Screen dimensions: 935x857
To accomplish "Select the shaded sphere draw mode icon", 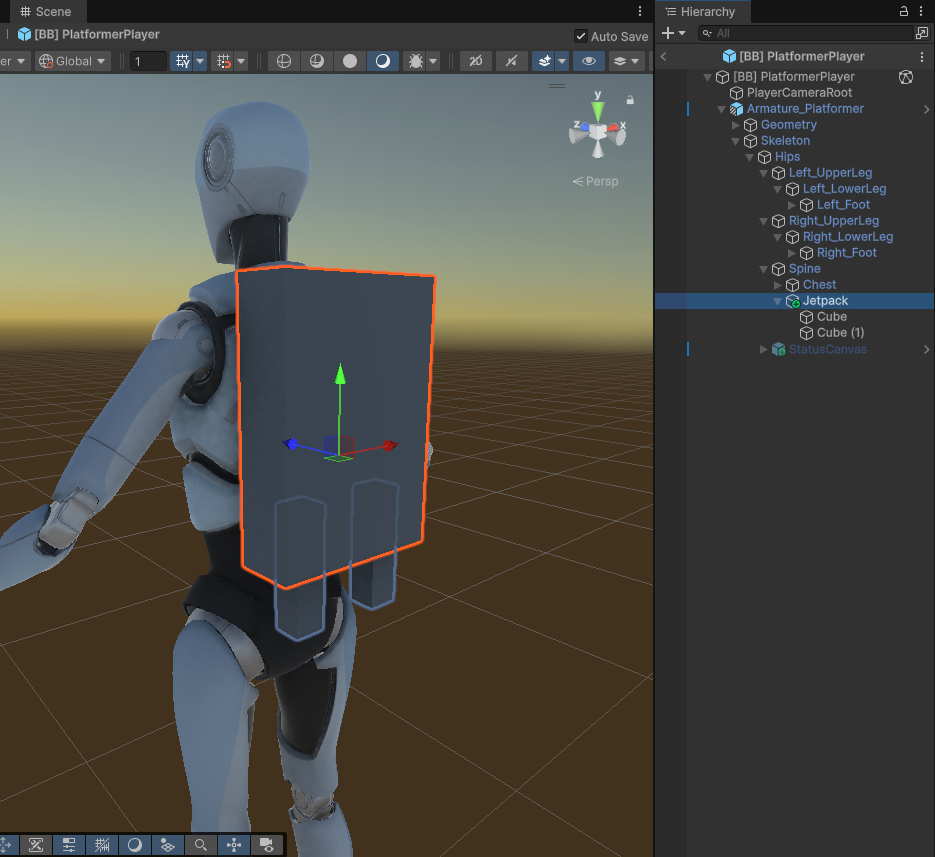I will [349, 61].
